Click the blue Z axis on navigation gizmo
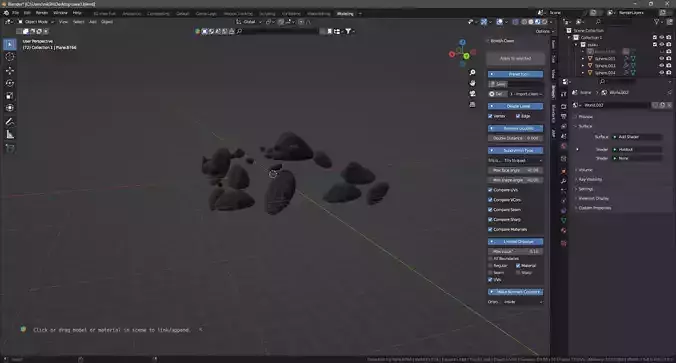The image size is (676, 363). (x=463, y=42)
